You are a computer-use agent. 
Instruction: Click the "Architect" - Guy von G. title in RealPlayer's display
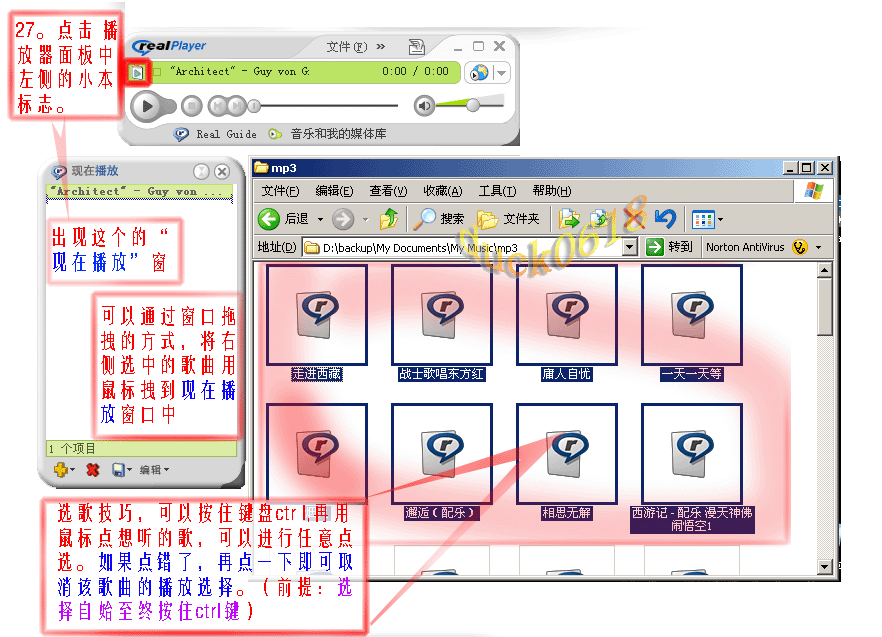[240, 71]
